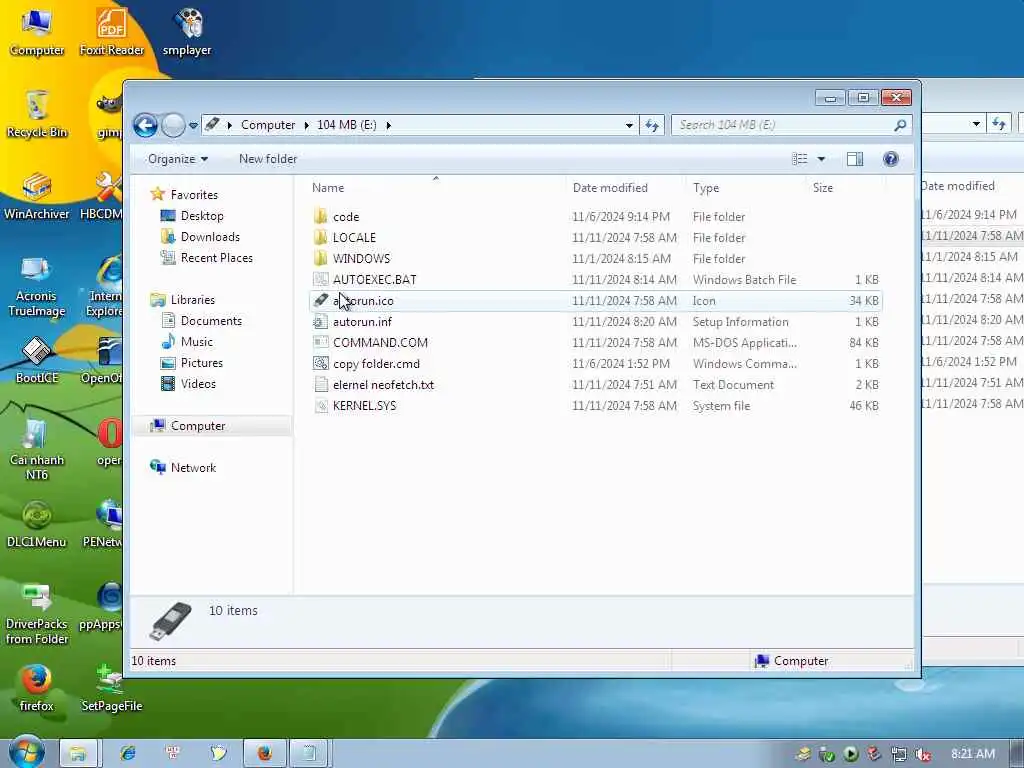The image size is (1024, 768).
Task: Open the Foxit Reader desktop icon
Action: [112, 33]
